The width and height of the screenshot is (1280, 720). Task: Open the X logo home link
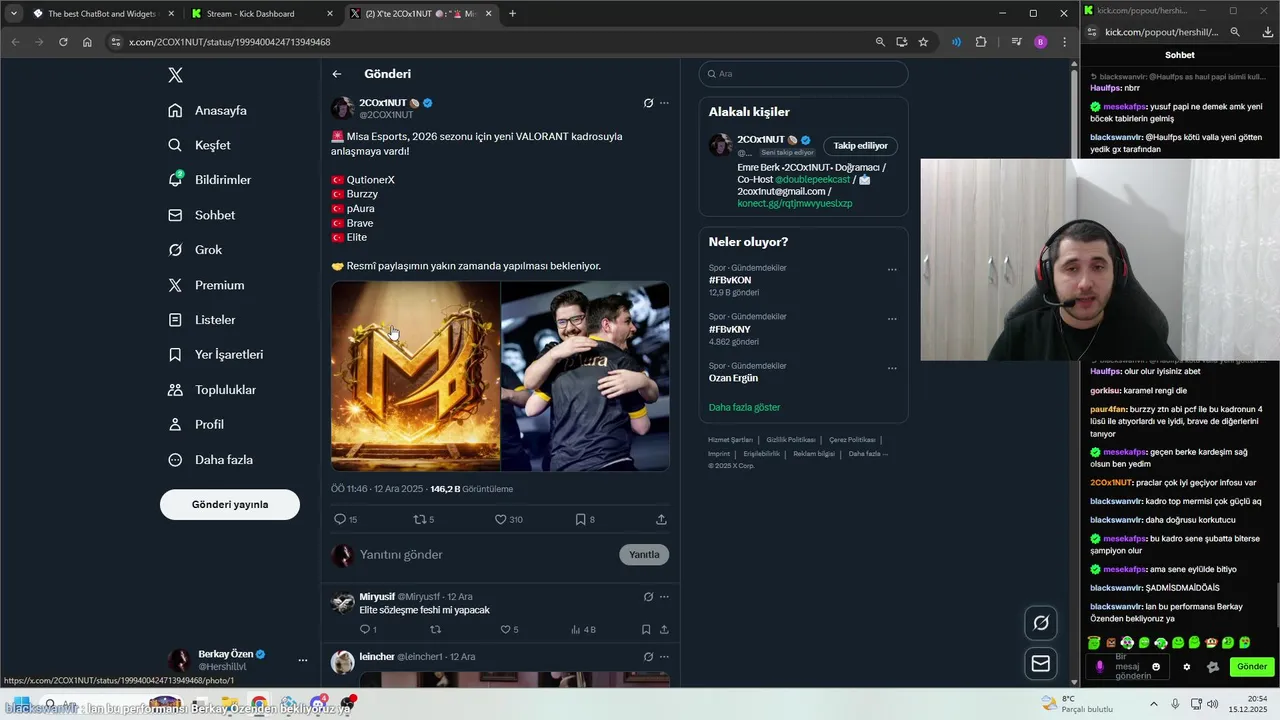[176, 75]
